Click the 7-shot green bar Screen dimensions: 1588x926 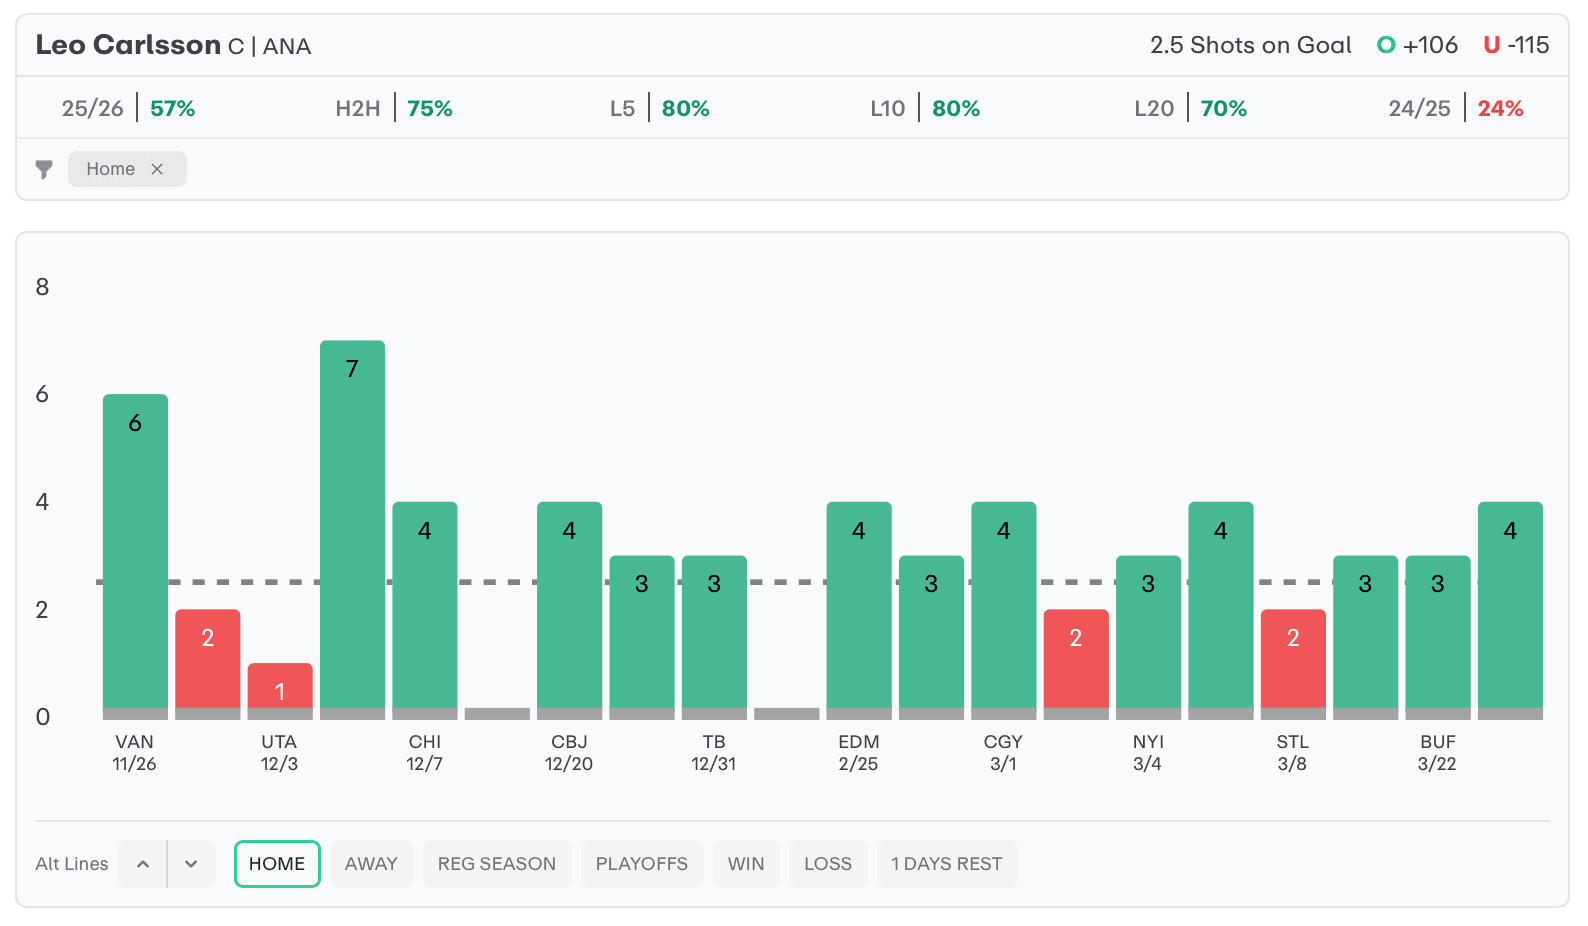click(352, 525)
